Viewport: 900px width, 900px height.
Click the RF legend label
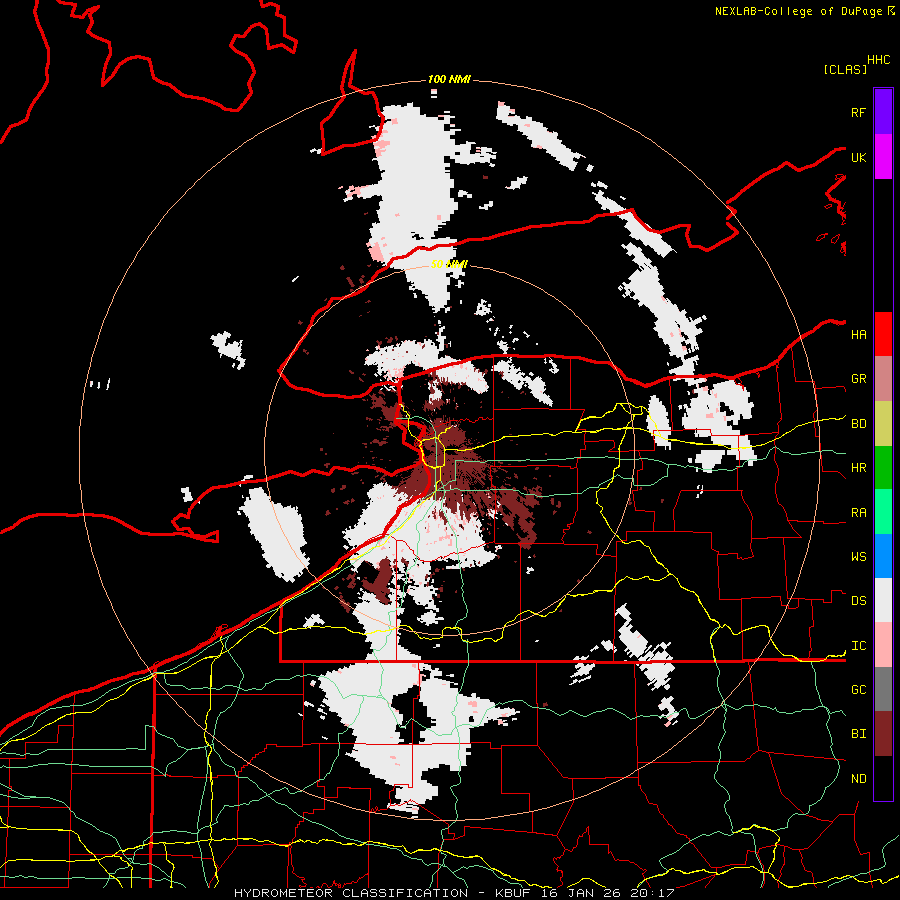point(858,112)
